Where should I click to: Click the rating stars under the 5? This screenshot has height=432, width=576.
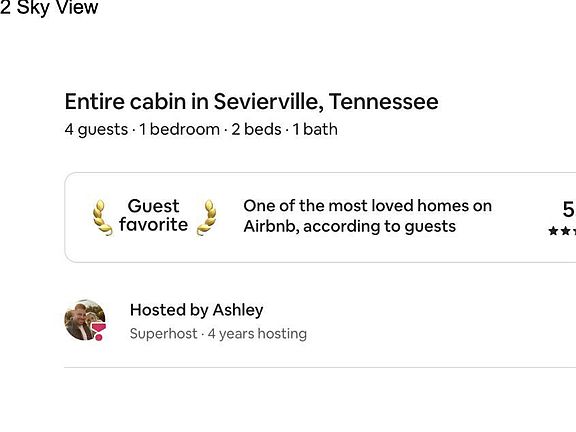[562, 231]
